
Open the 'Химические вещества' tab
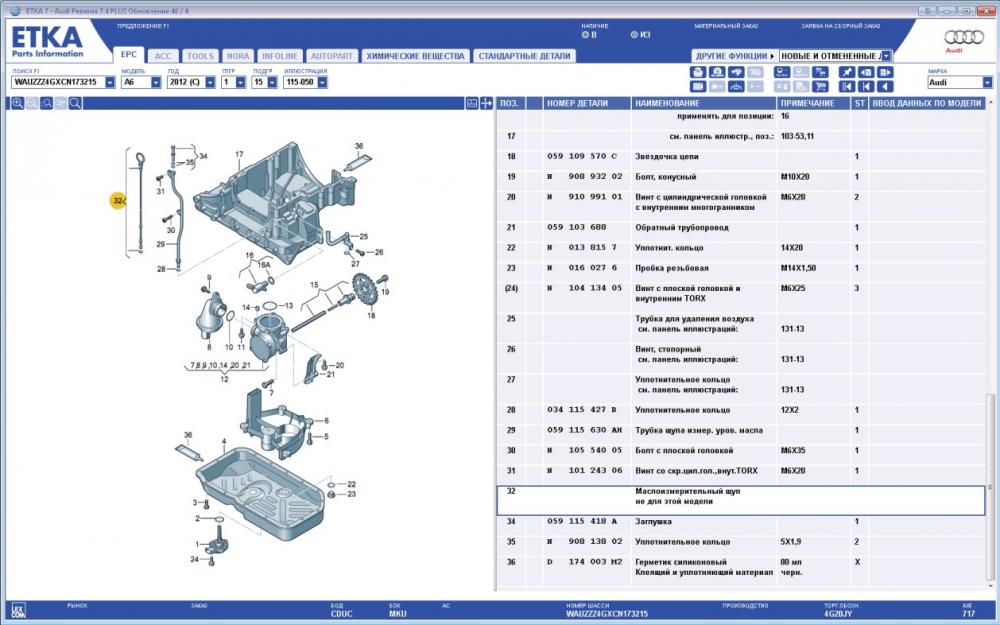click(x=415, y=56)
